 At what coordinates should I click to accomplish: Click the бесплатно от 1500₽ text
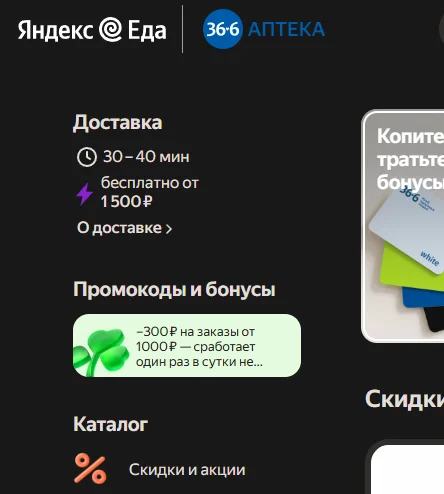(150, 192)
